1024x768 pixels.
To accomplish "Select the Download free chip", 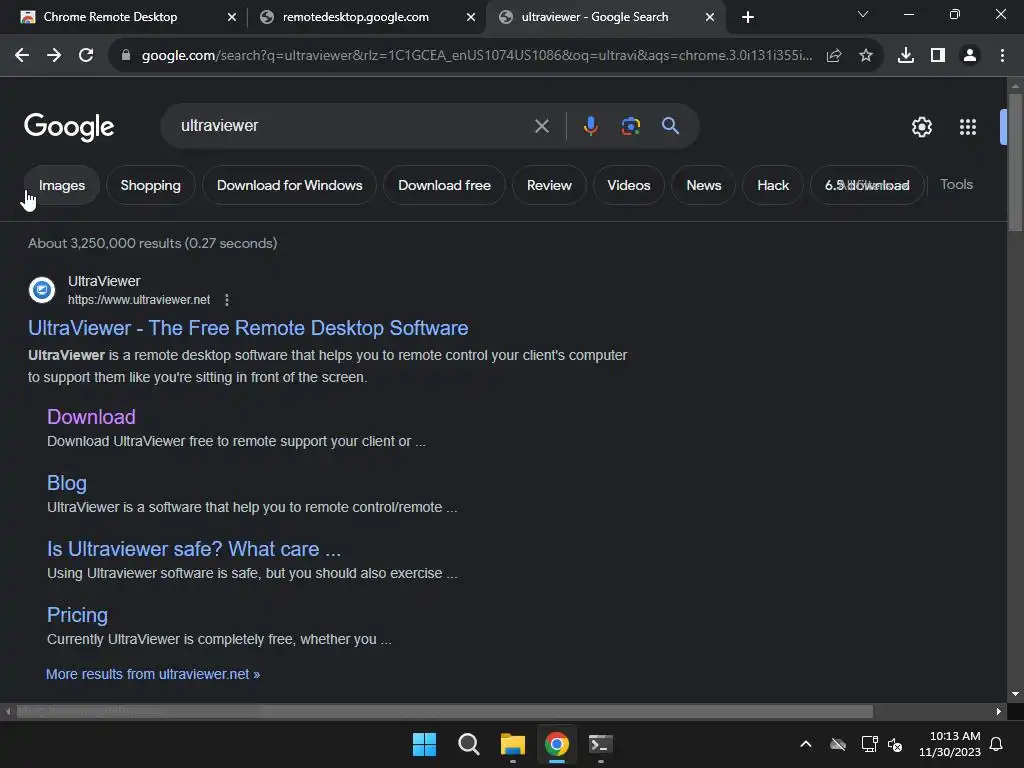I will point(444,185).
